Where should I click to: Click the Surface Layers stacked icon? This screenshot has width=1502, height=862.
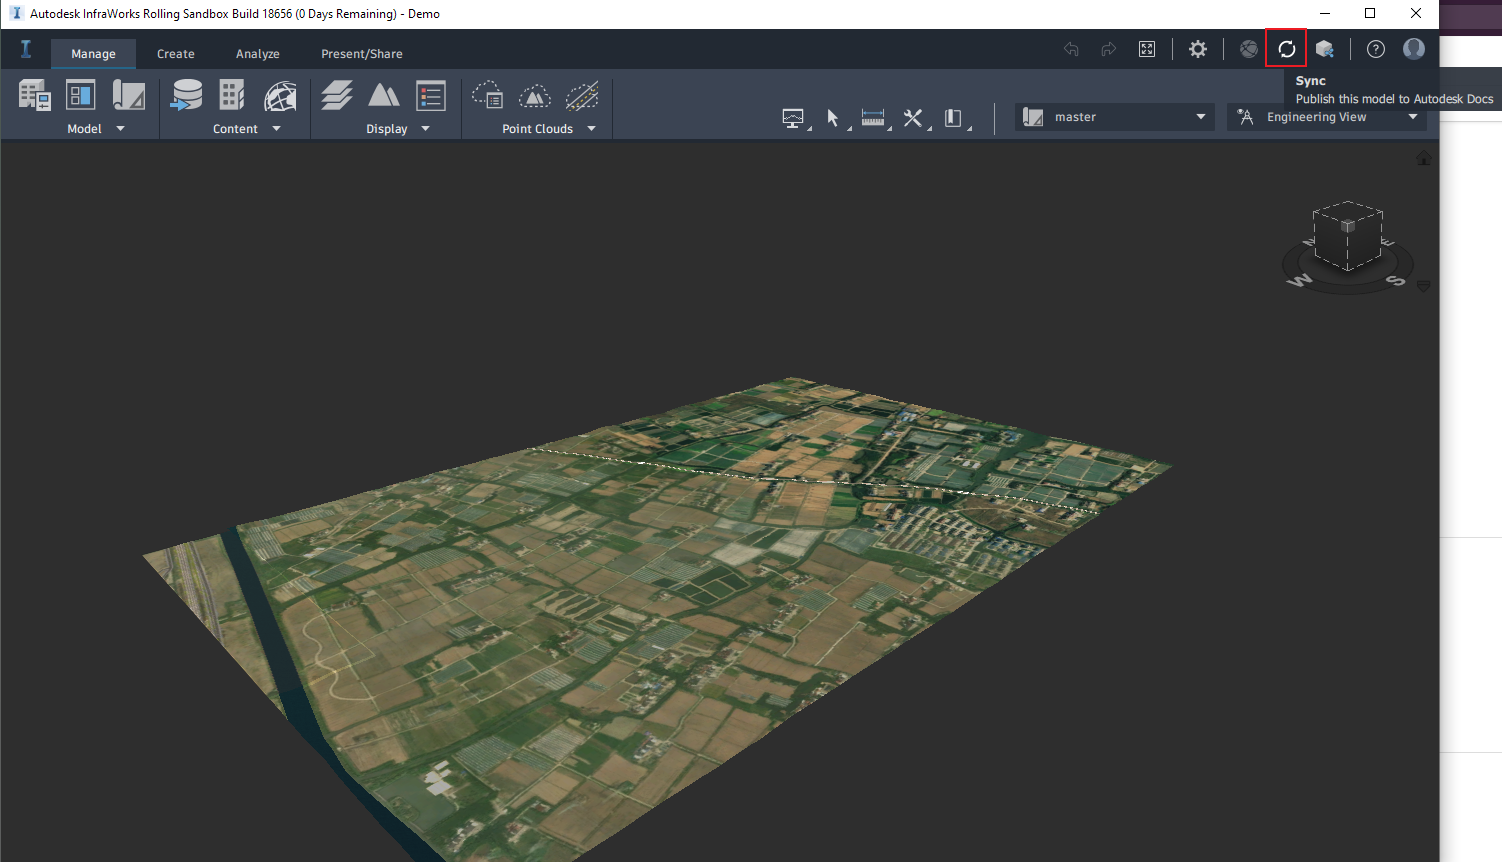[x=337, y=95]
